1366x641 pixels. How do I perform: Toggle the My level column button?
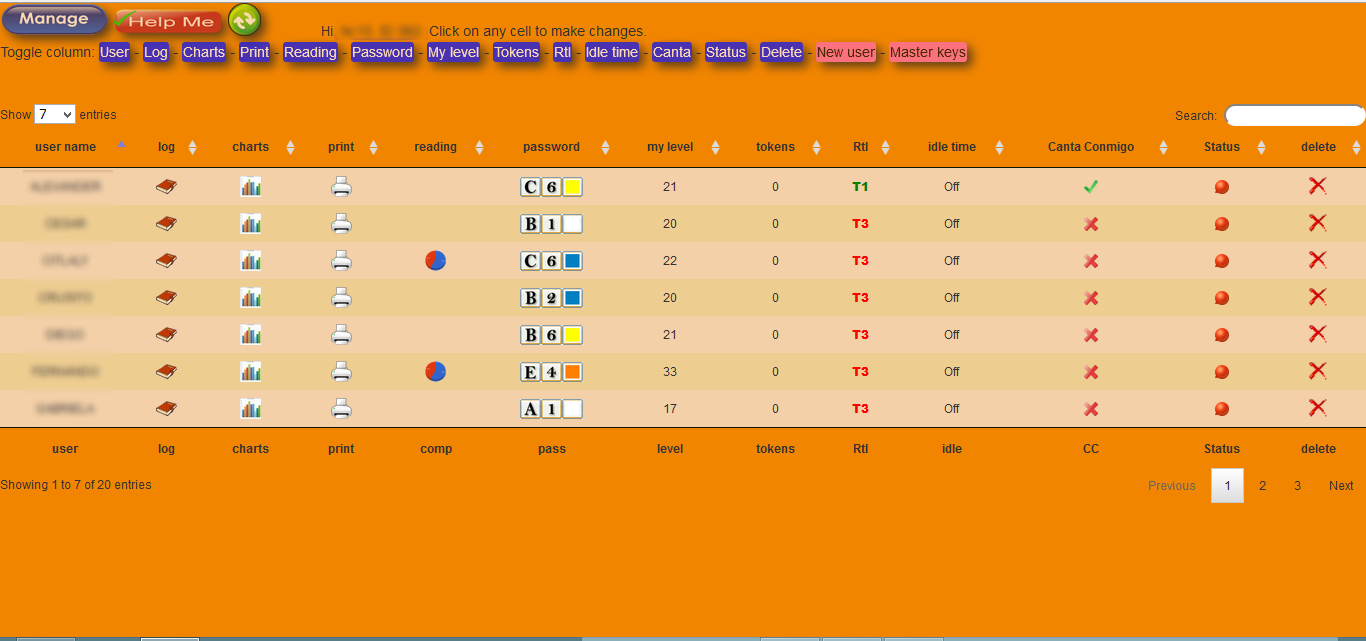click(454, 52)
